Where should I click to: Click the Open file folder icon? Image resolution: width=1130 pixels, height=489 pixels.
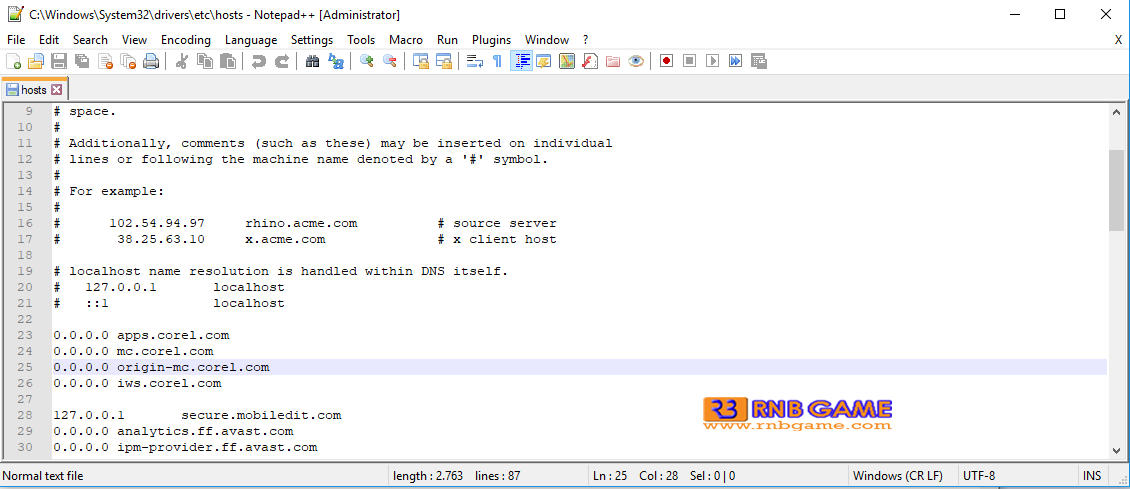pos(36,61)
